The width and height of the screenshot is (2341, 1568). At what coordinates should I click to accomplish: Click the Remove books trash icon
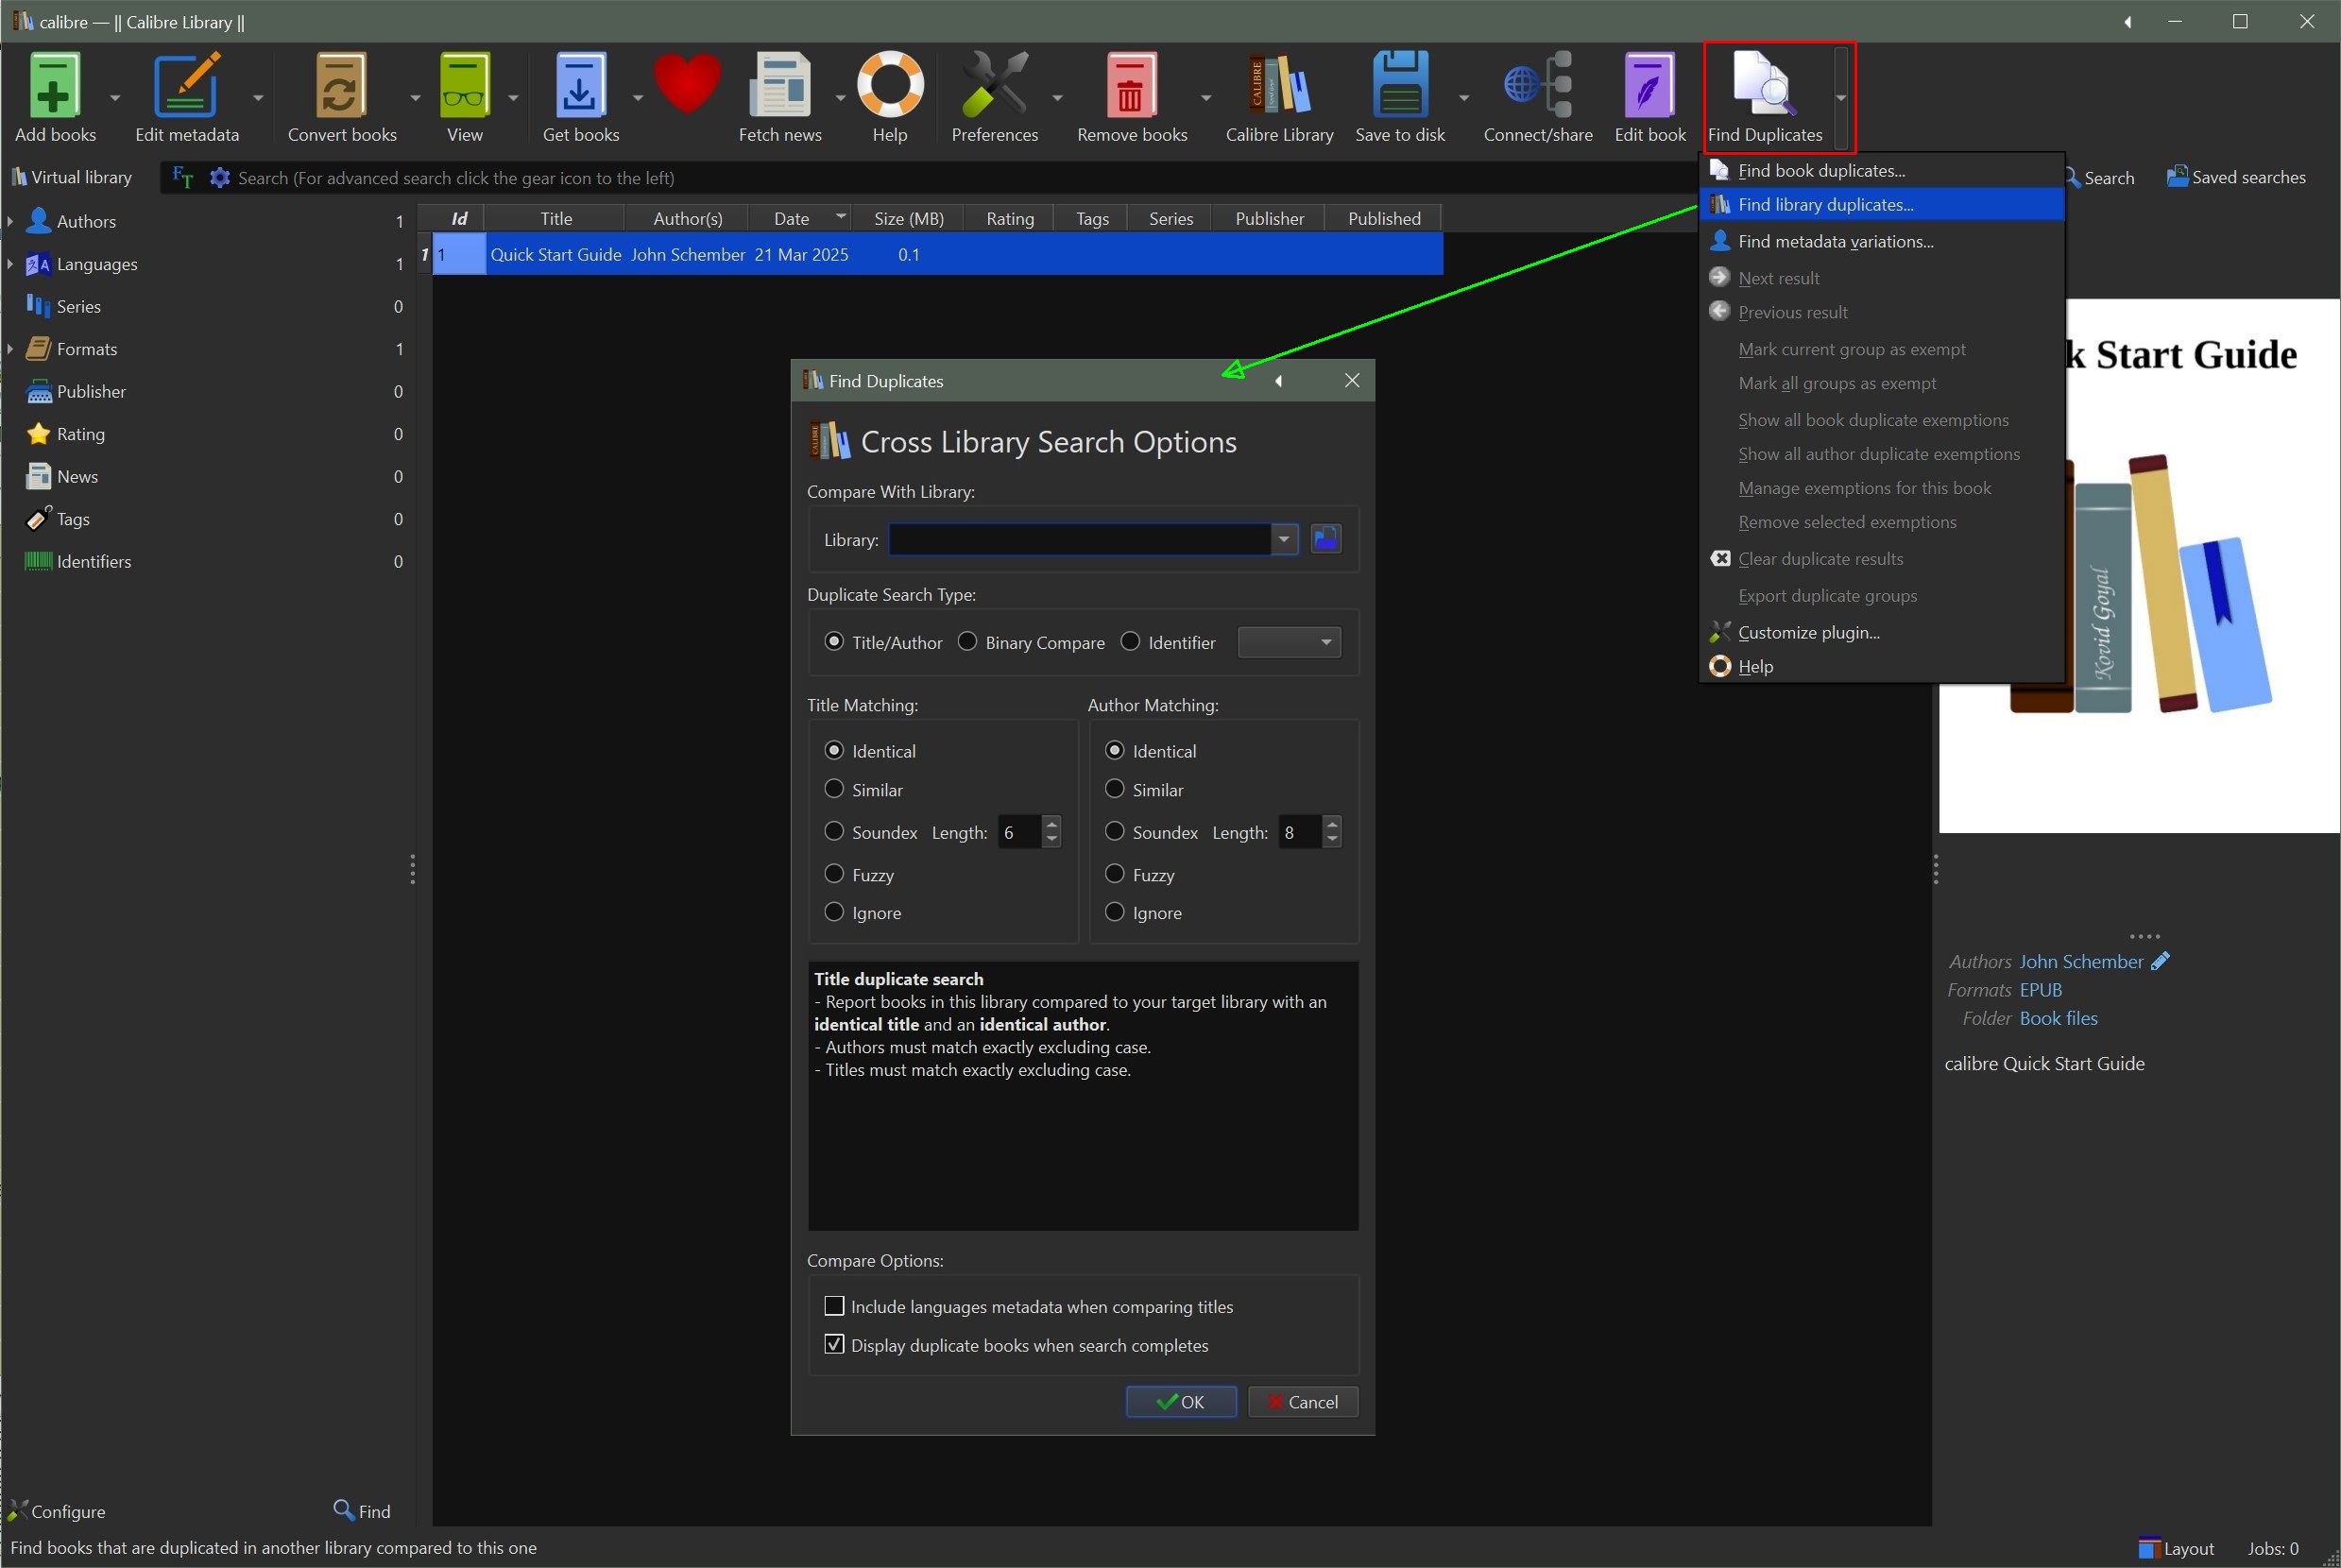[x=1132, y=97]
